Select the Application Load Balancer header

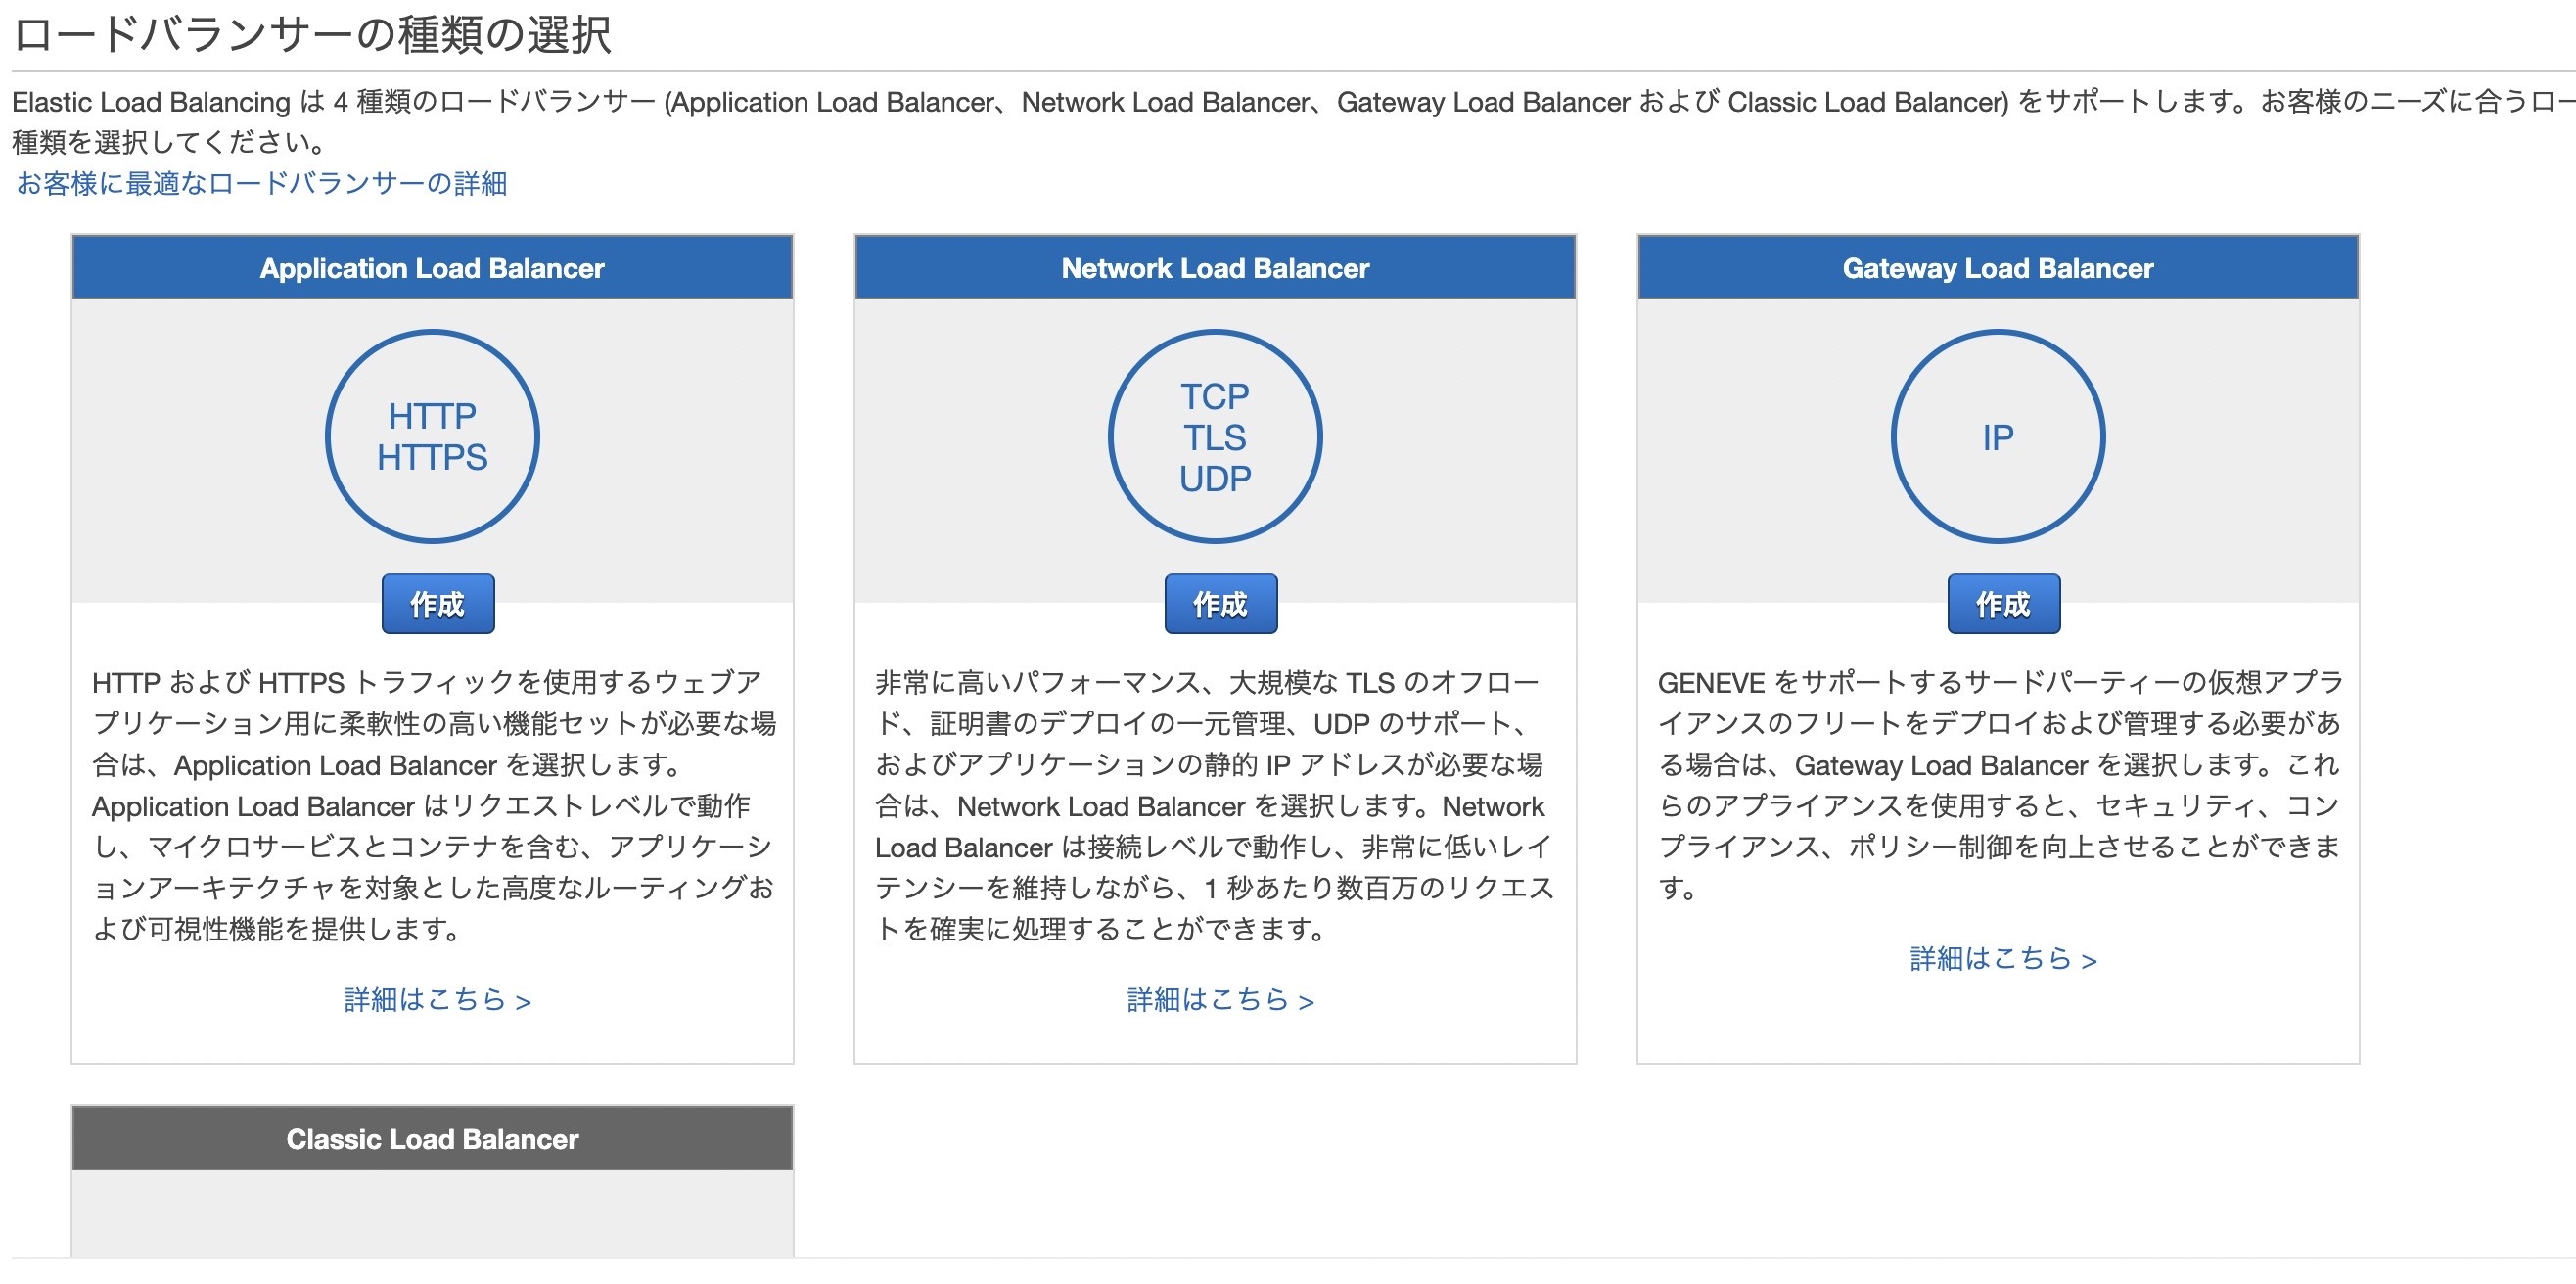(x=432, y=268)
